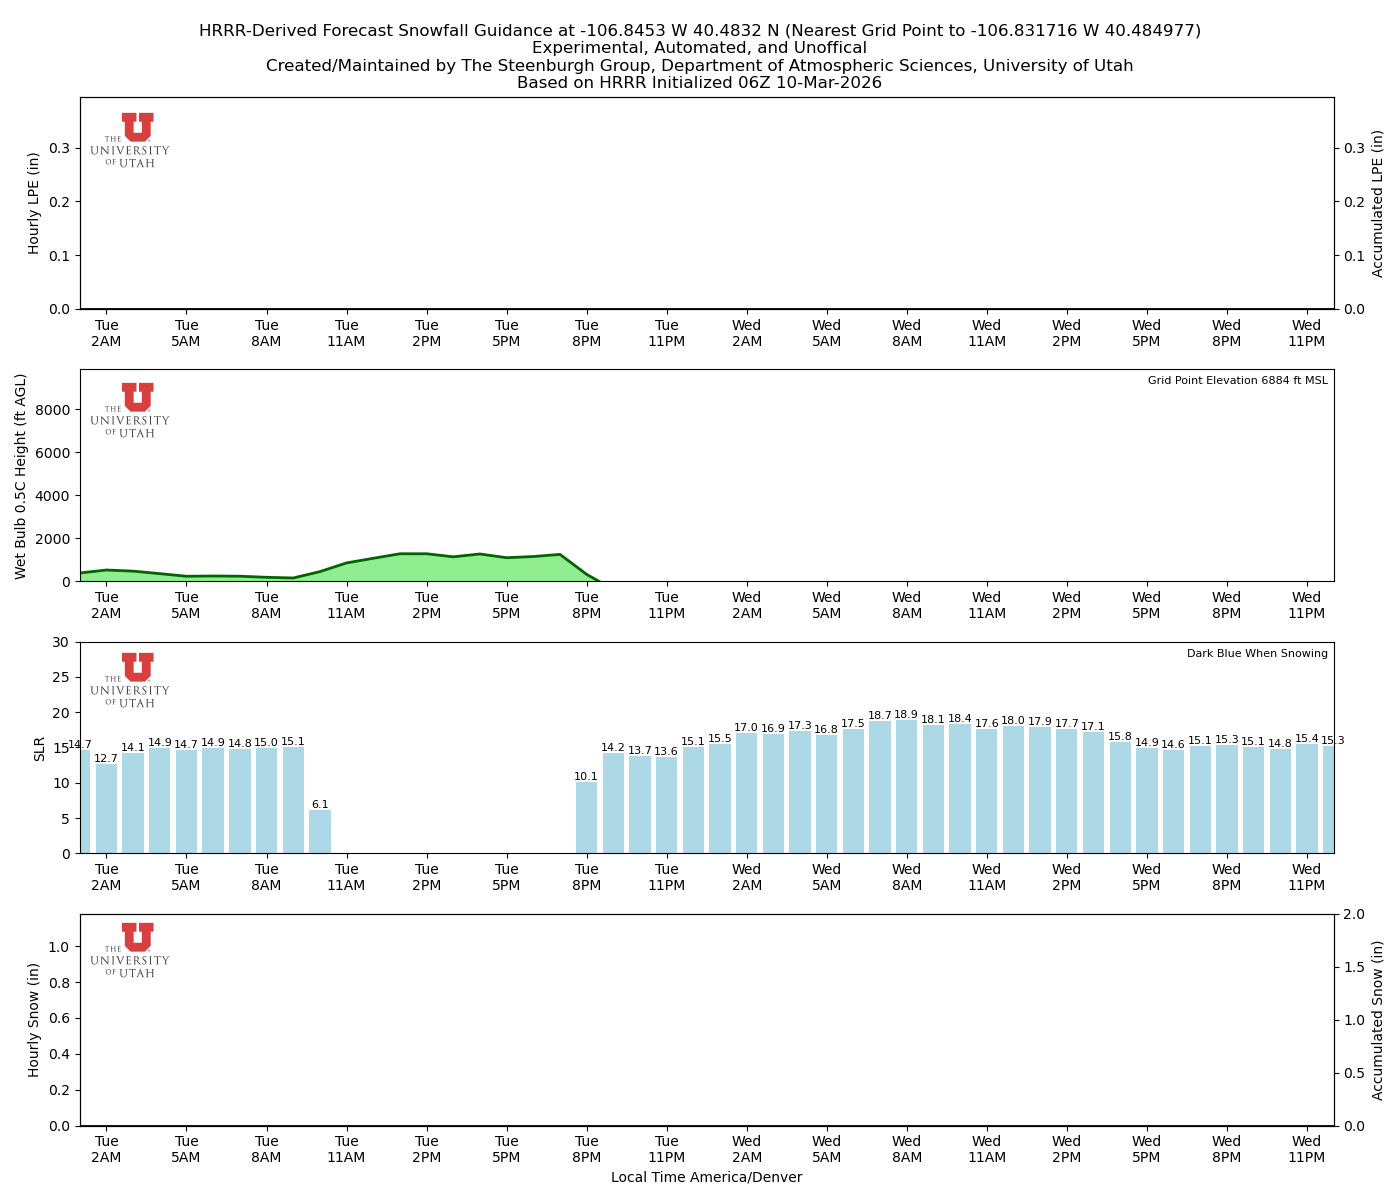This screenshot has width=1400, height=1200.
Task: Select the SLR bar labeled 15.8
Action: [x=1120, y=798]
